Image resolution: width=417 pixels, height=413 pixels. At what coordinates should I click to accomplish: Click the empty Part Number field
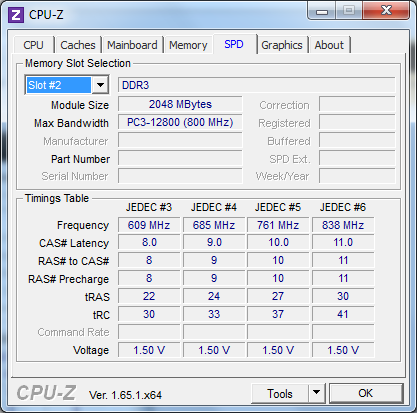pos(180,158)
